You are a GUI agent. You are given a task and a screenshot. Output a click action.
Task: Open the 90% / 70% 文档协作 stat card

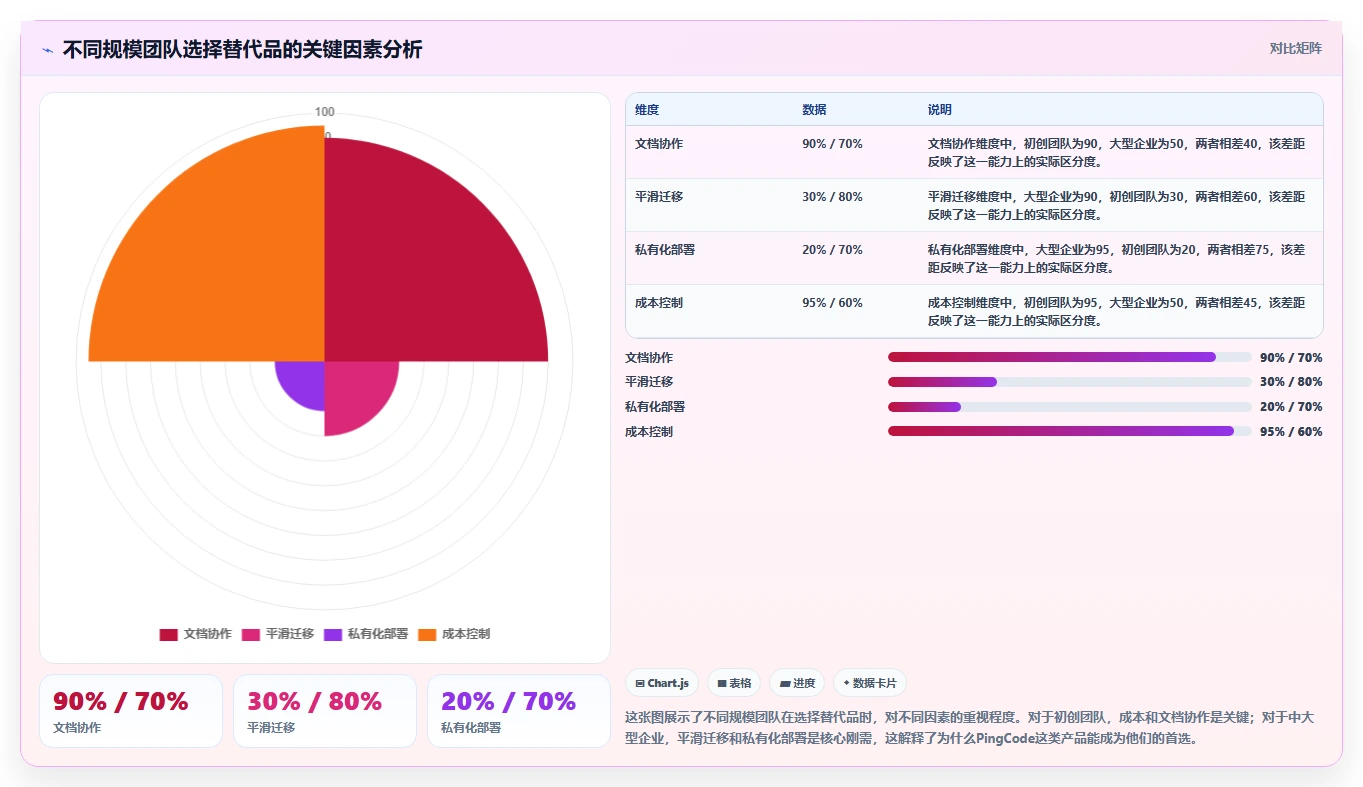pos(131,711)
